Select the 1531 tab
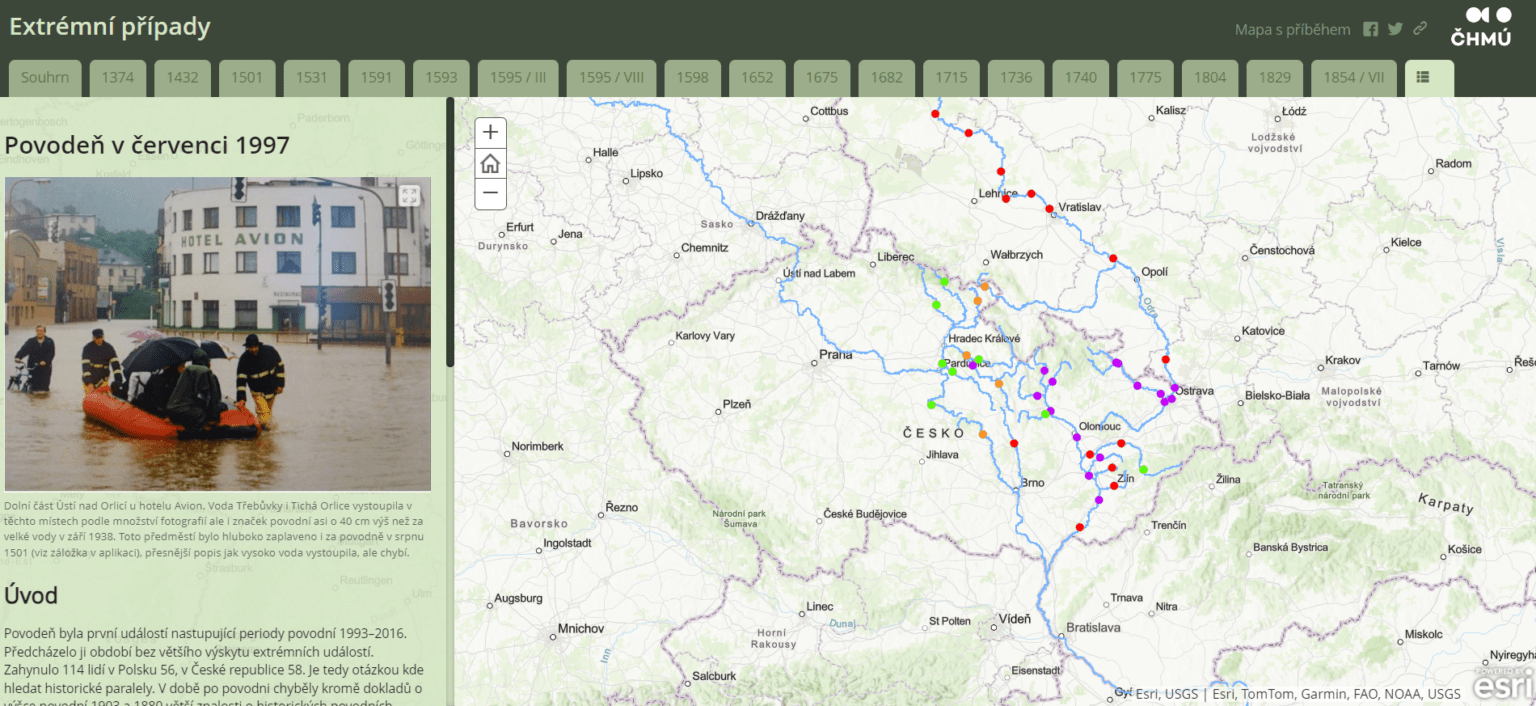Image resolution: width=1536 pixels, height=706 pixels. (311, 77)
